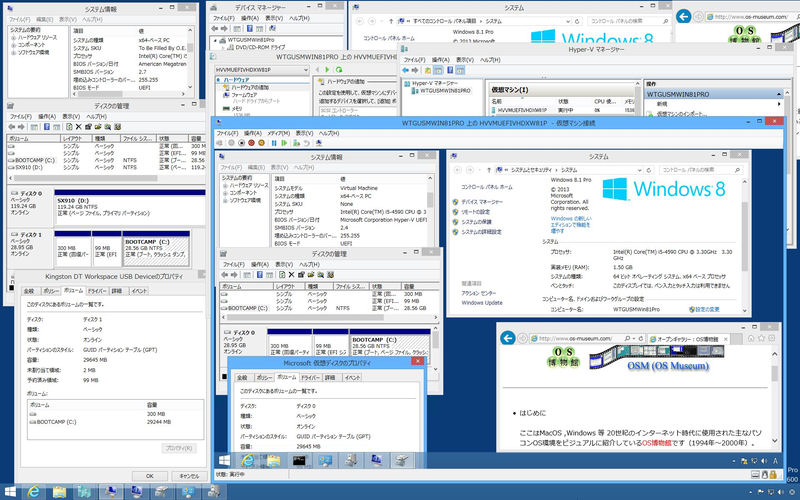Viewport: 800px width, 500px height.
Task: Select BOOTCAMP (C:) partition in host Disk 1
Action: [156, 248]
